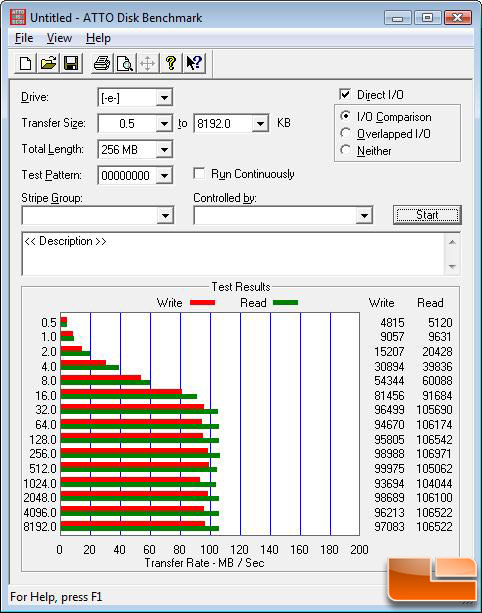Image resolution: width=482 pixels, height=613 pixels.
Task: Uncheck the Direct I/O checkbox
Action: [x=345, y=94]
